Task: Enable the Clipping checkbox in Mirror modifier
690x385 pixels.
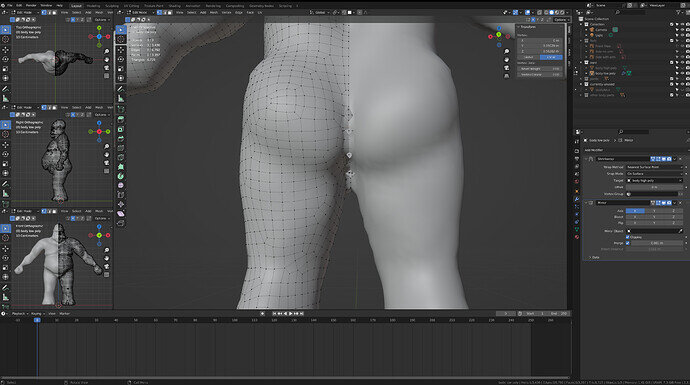Action: (628, 237)
